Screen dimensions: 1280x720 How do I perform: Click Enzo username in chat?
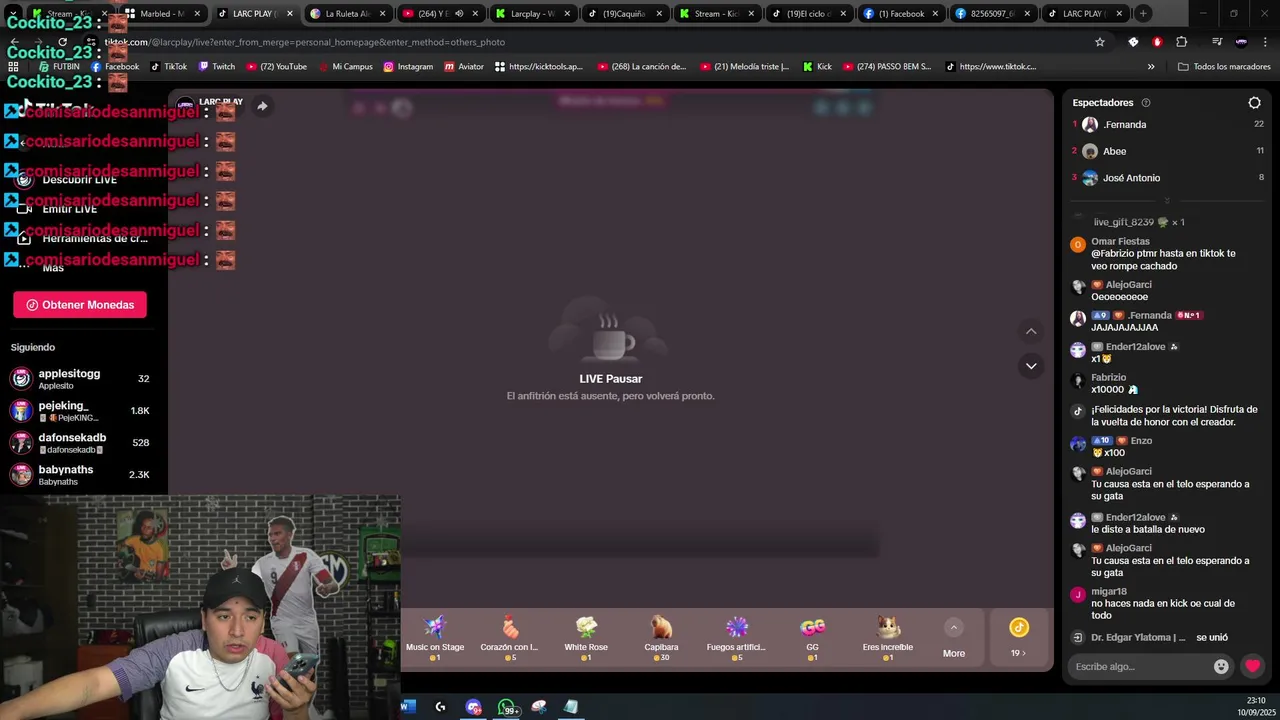coord(1141,440)
